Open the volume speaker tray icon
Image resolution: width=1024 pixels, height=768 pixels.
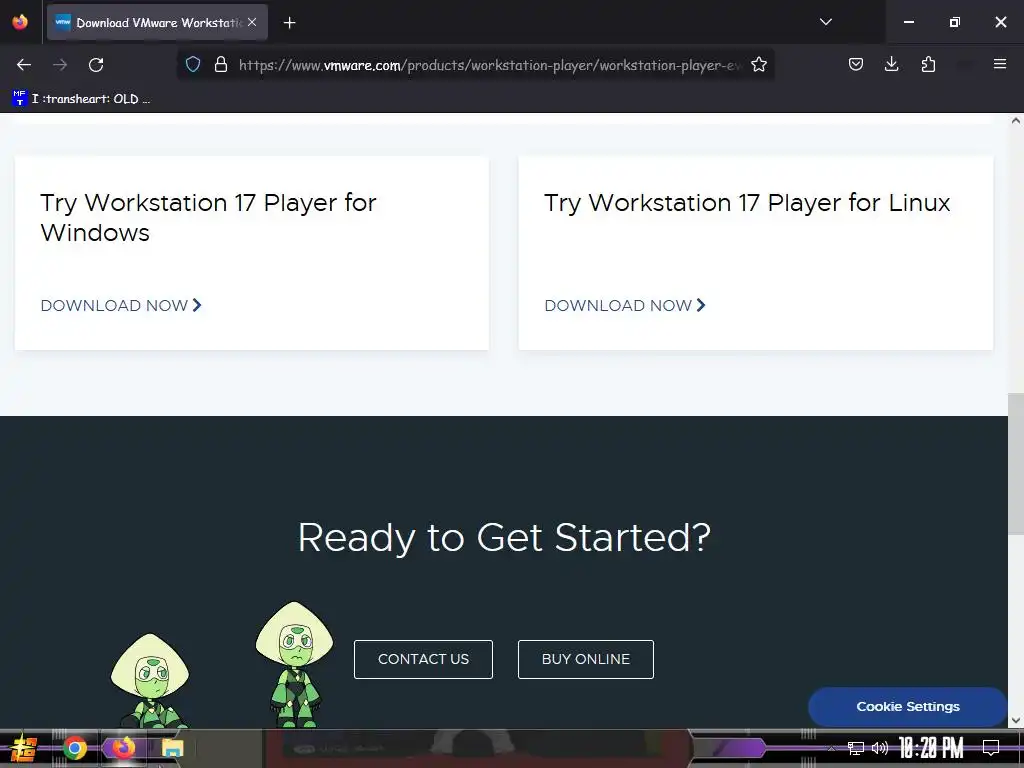click(880, 748)
